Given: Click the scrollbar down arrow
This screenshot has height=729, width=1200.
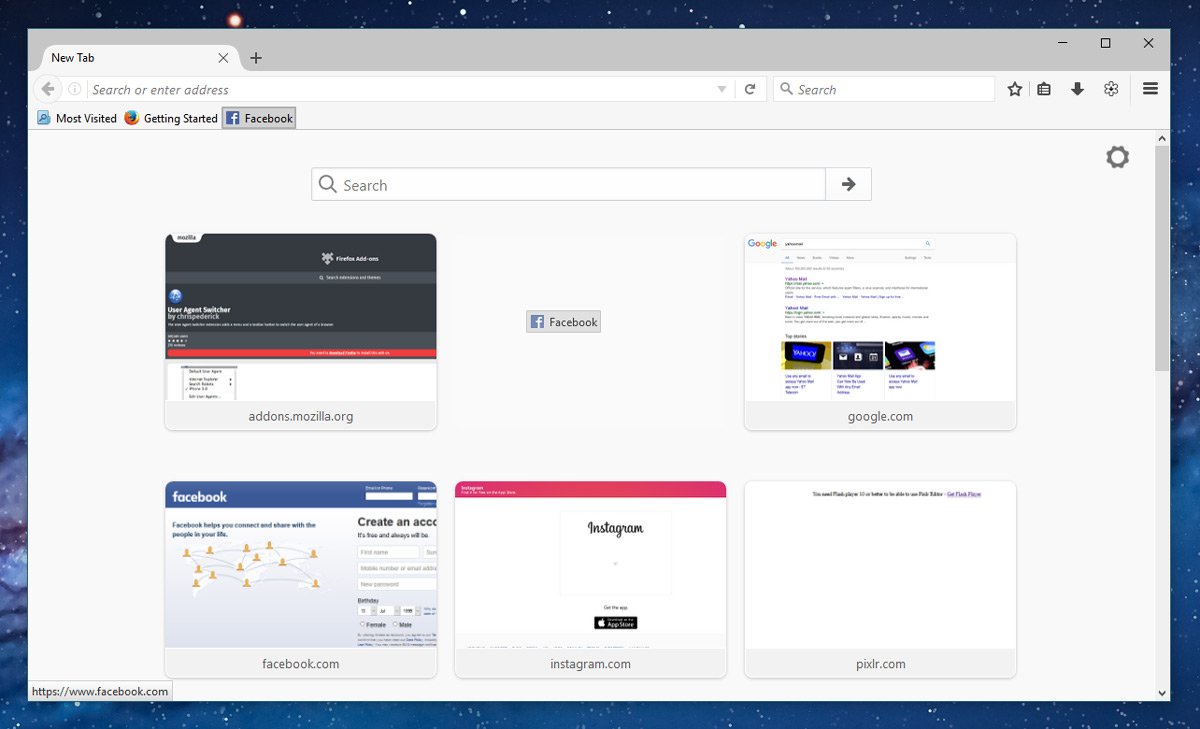Looking at the screenshot, I should pos(1162,693).
